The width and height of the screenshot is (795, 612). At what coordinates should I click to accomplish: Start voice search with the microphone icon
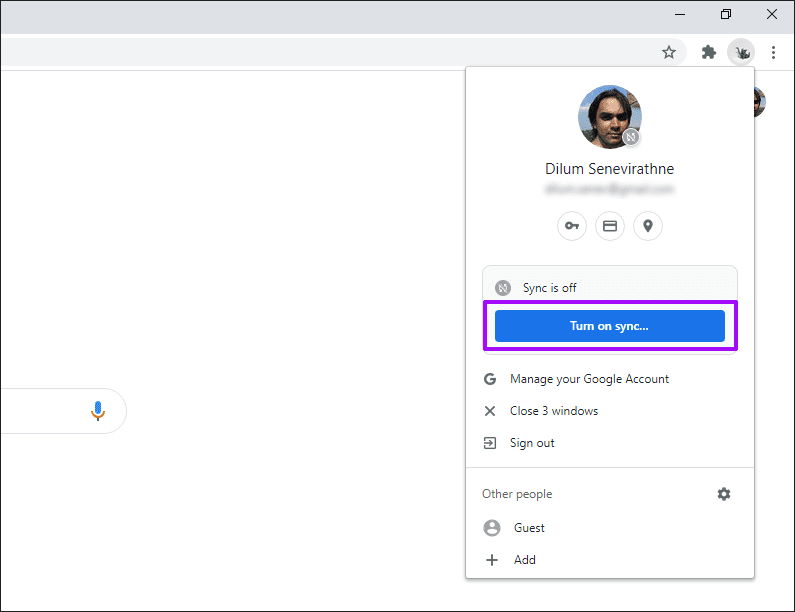point(98,411)
